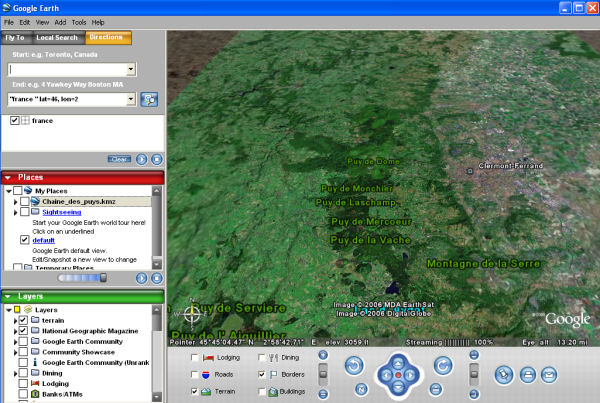600x403 pixels.
Task: Open the Add menu
Action: 60,22
